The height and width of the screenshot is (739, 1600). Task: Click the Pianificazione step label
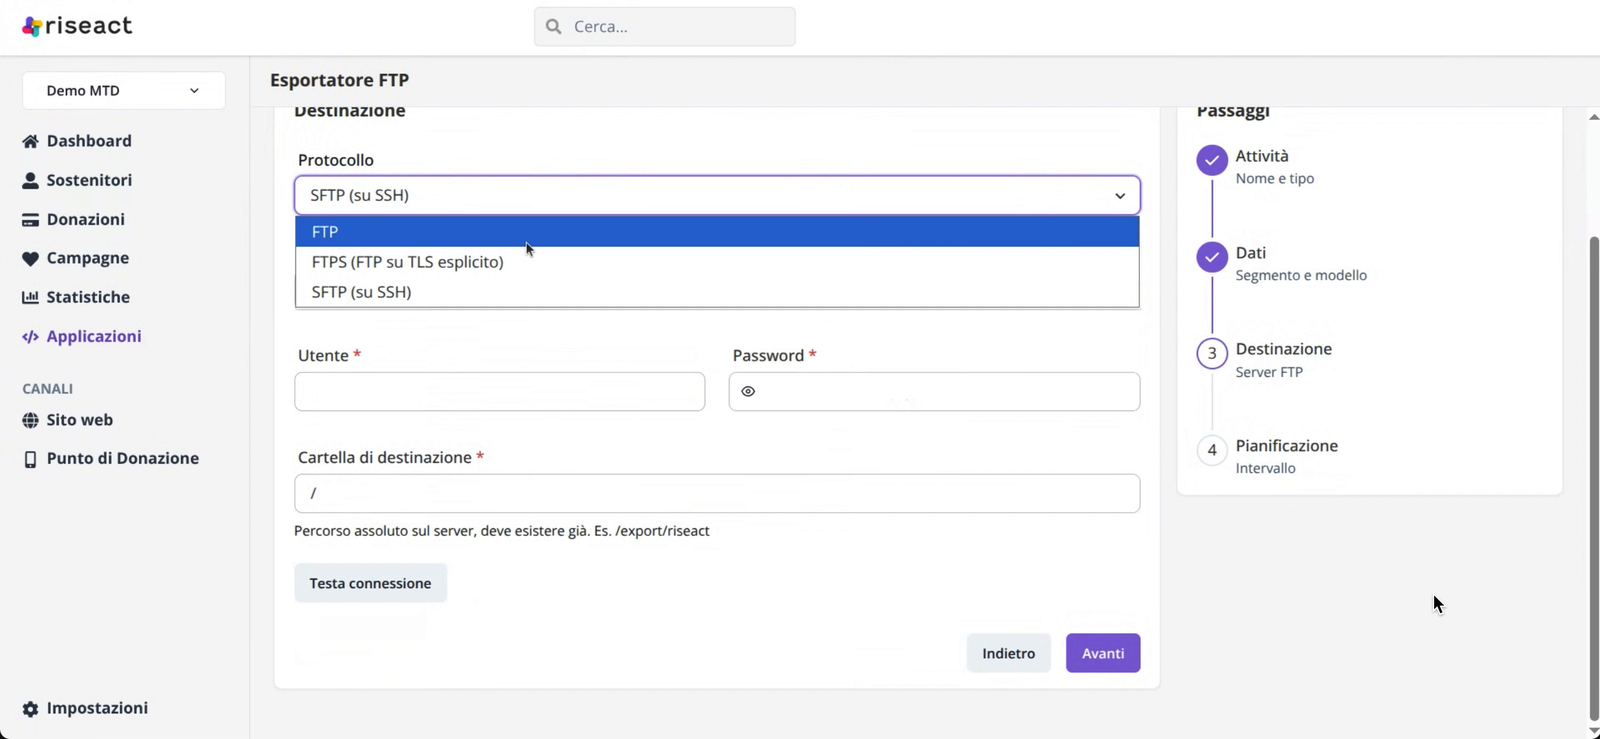[x=1287, y=446]
